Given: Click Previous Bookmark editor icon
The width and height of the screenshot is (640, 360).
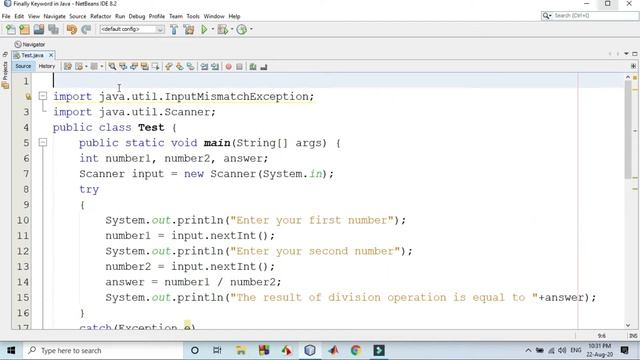Looking at the screenshot, I should click(x=169, y=67).
